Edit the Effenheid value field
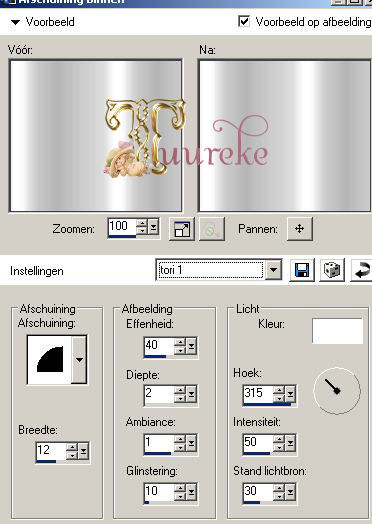 159,345
